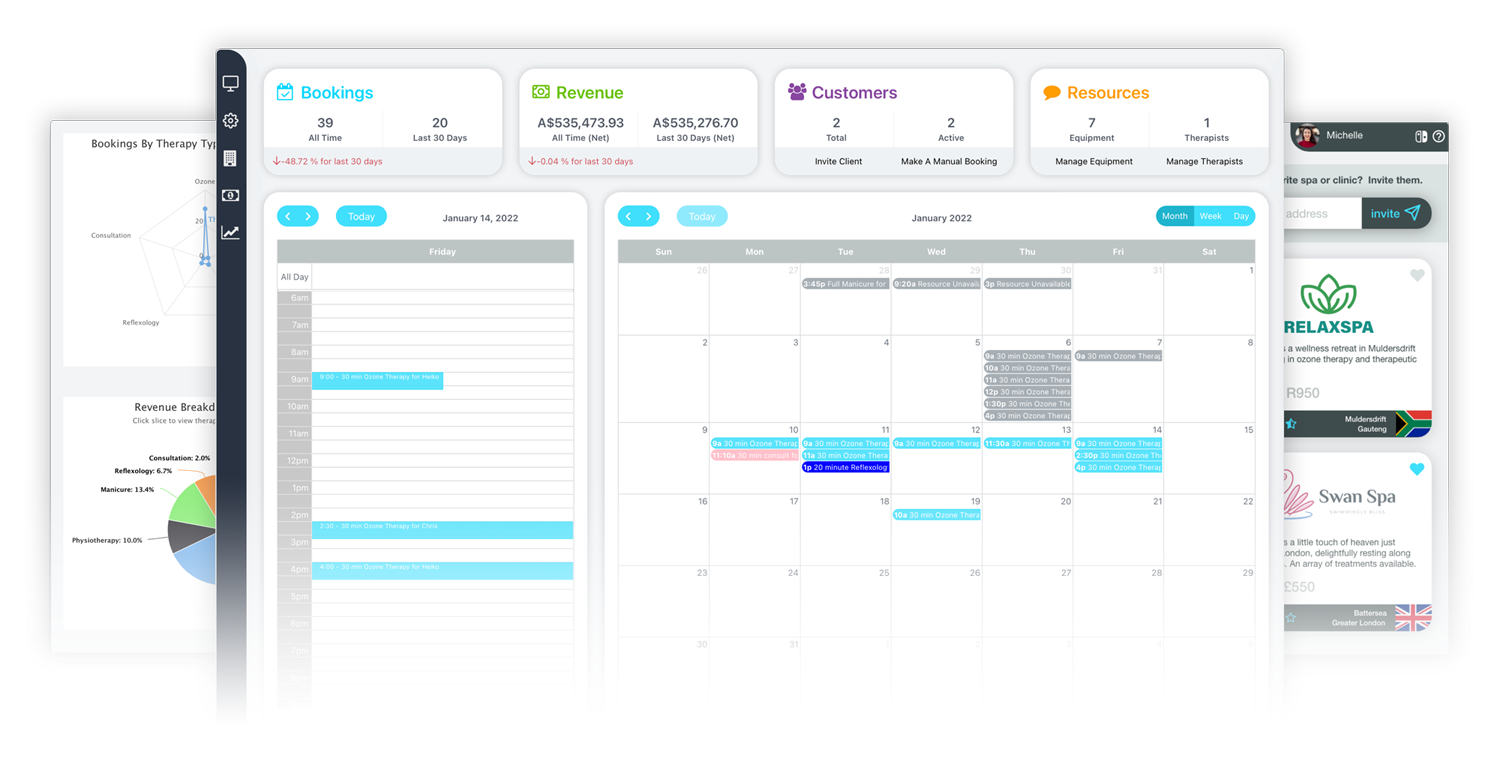This screenshot has height=776, width=1500.
Task: Click the Reflexology label on radar chart
Action: click(141, 323)
